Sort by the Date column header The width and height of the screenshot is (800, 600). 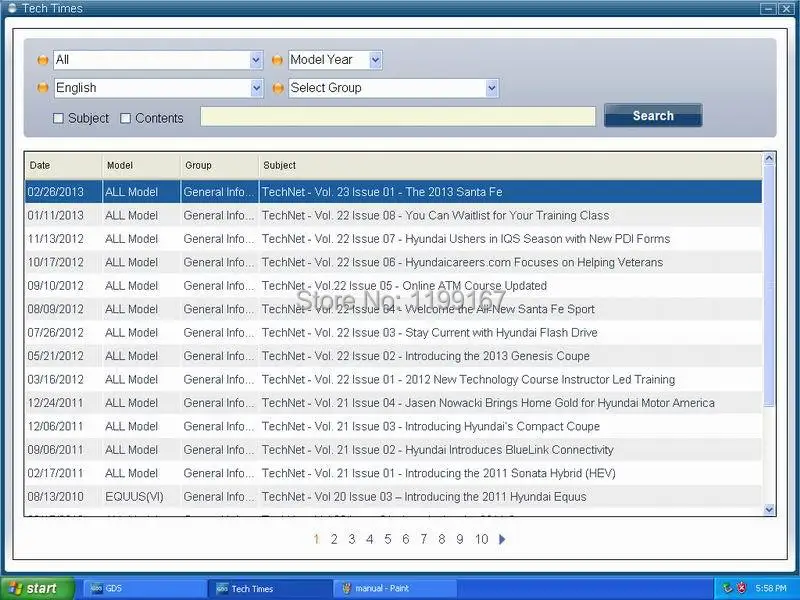point(63,165)
